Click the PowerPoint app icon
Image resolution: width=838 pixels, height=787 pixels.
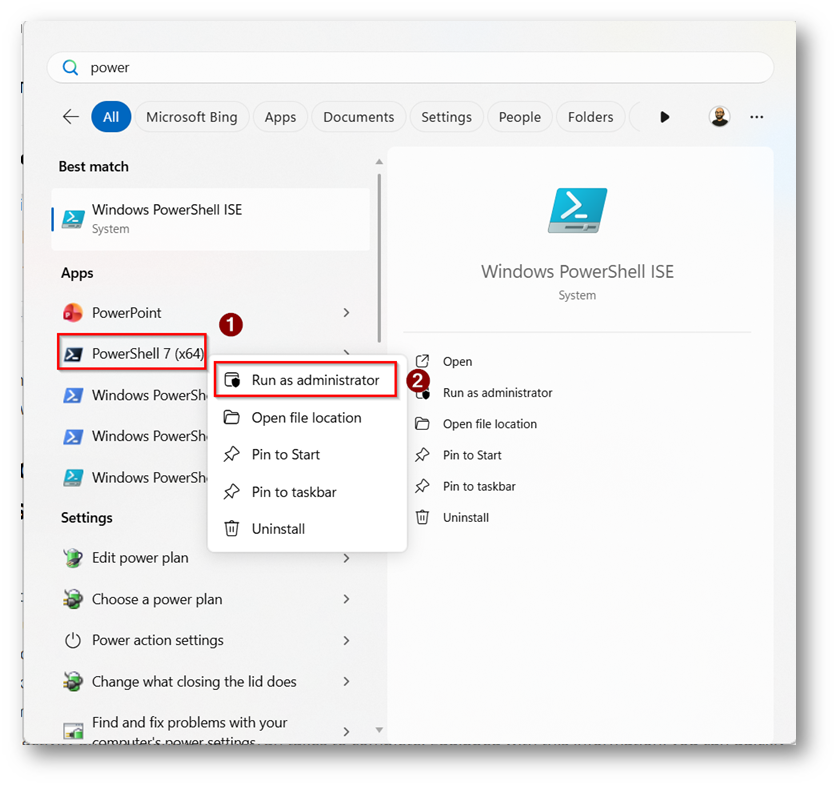pyautogui.click(x=73, y=313)
